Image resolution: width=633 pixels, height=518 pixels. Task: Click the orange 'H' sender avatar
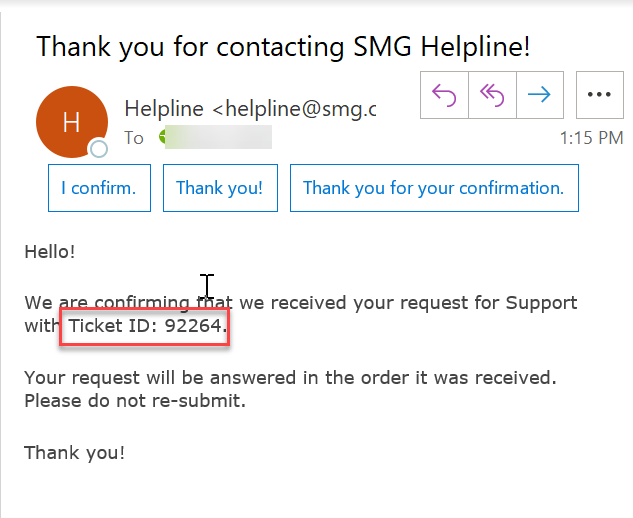click(71, 122)
